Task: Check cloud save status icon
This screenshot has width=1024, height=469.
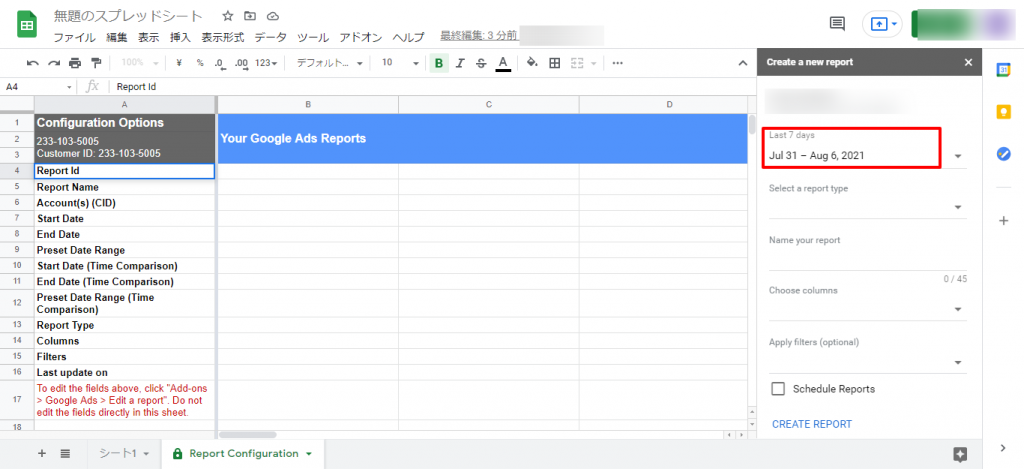Action: [273, 16]
